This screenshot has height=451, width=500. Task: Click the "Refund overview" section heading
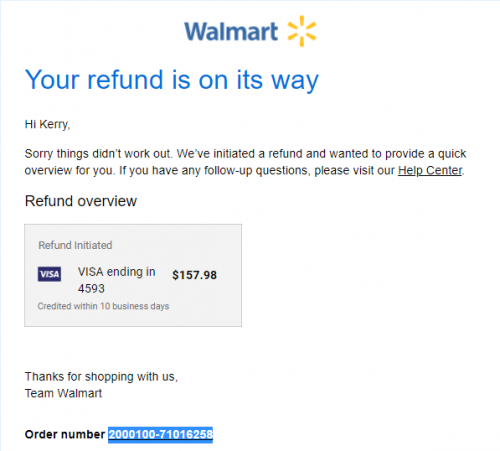(x=81, y=201)
